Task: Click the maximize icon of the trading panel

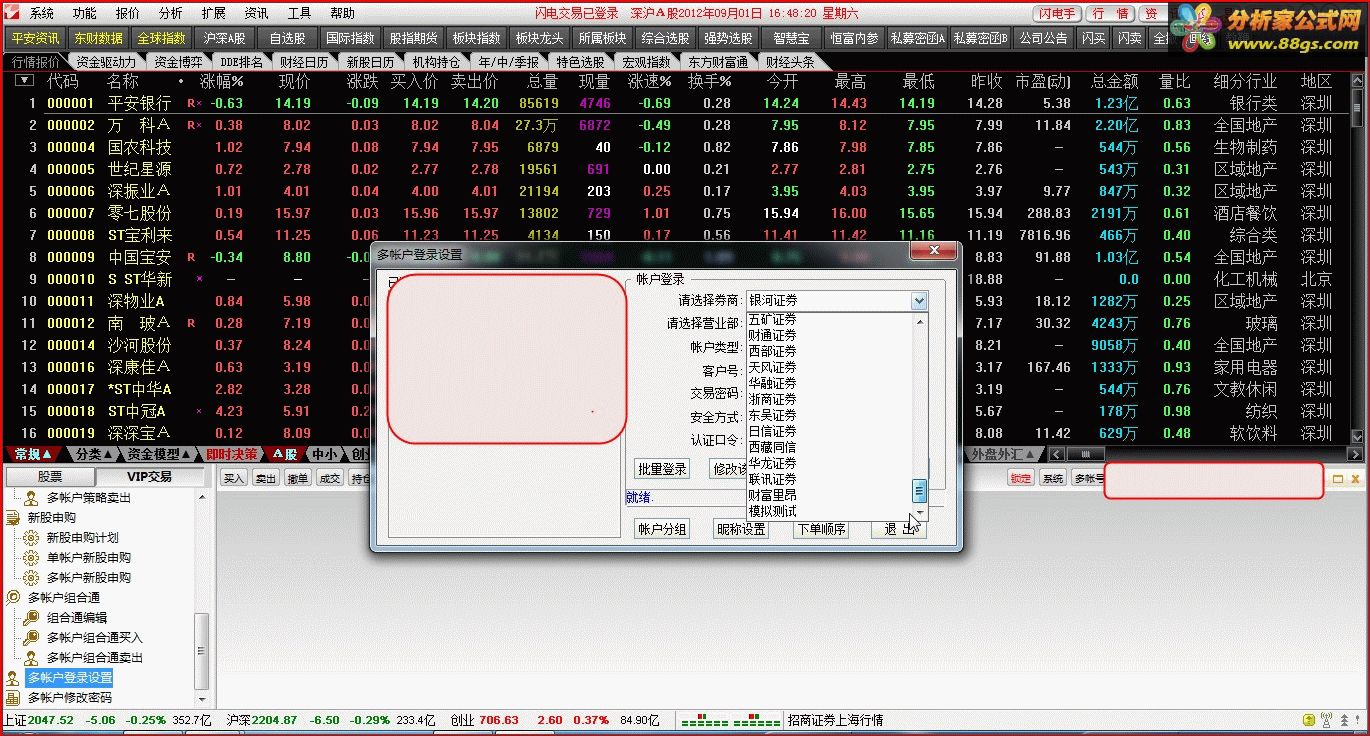Action: point(1338,479)
